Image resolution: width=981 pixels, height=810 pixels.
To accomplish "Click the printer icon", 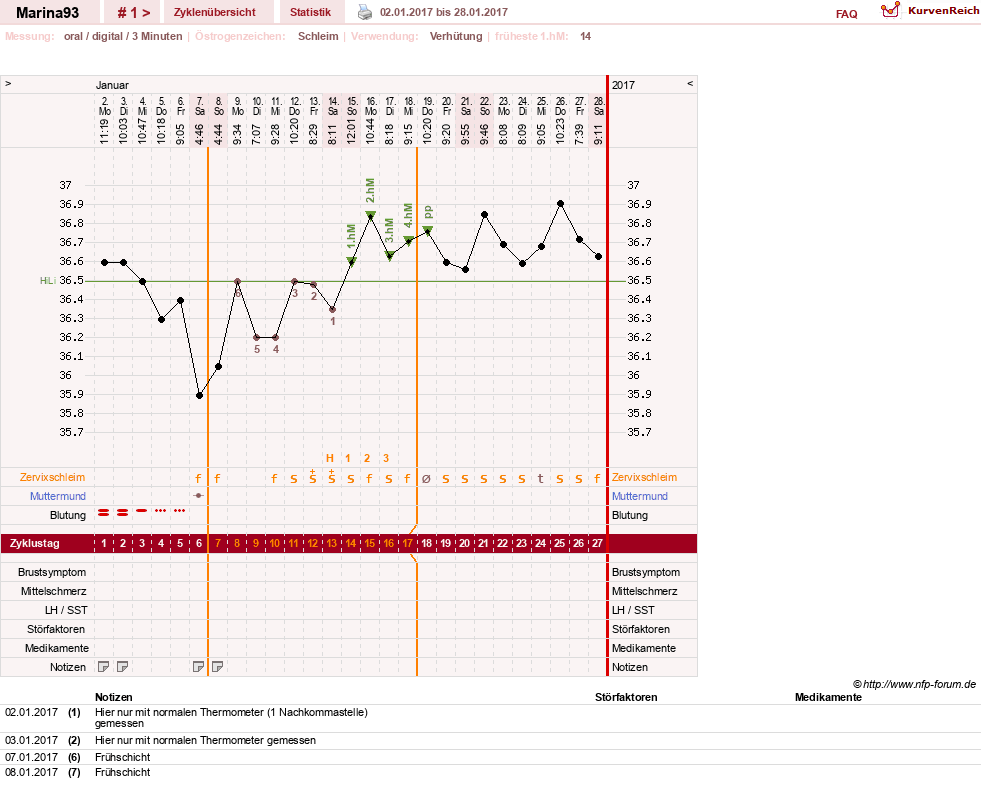I will (x=365, y=12).
